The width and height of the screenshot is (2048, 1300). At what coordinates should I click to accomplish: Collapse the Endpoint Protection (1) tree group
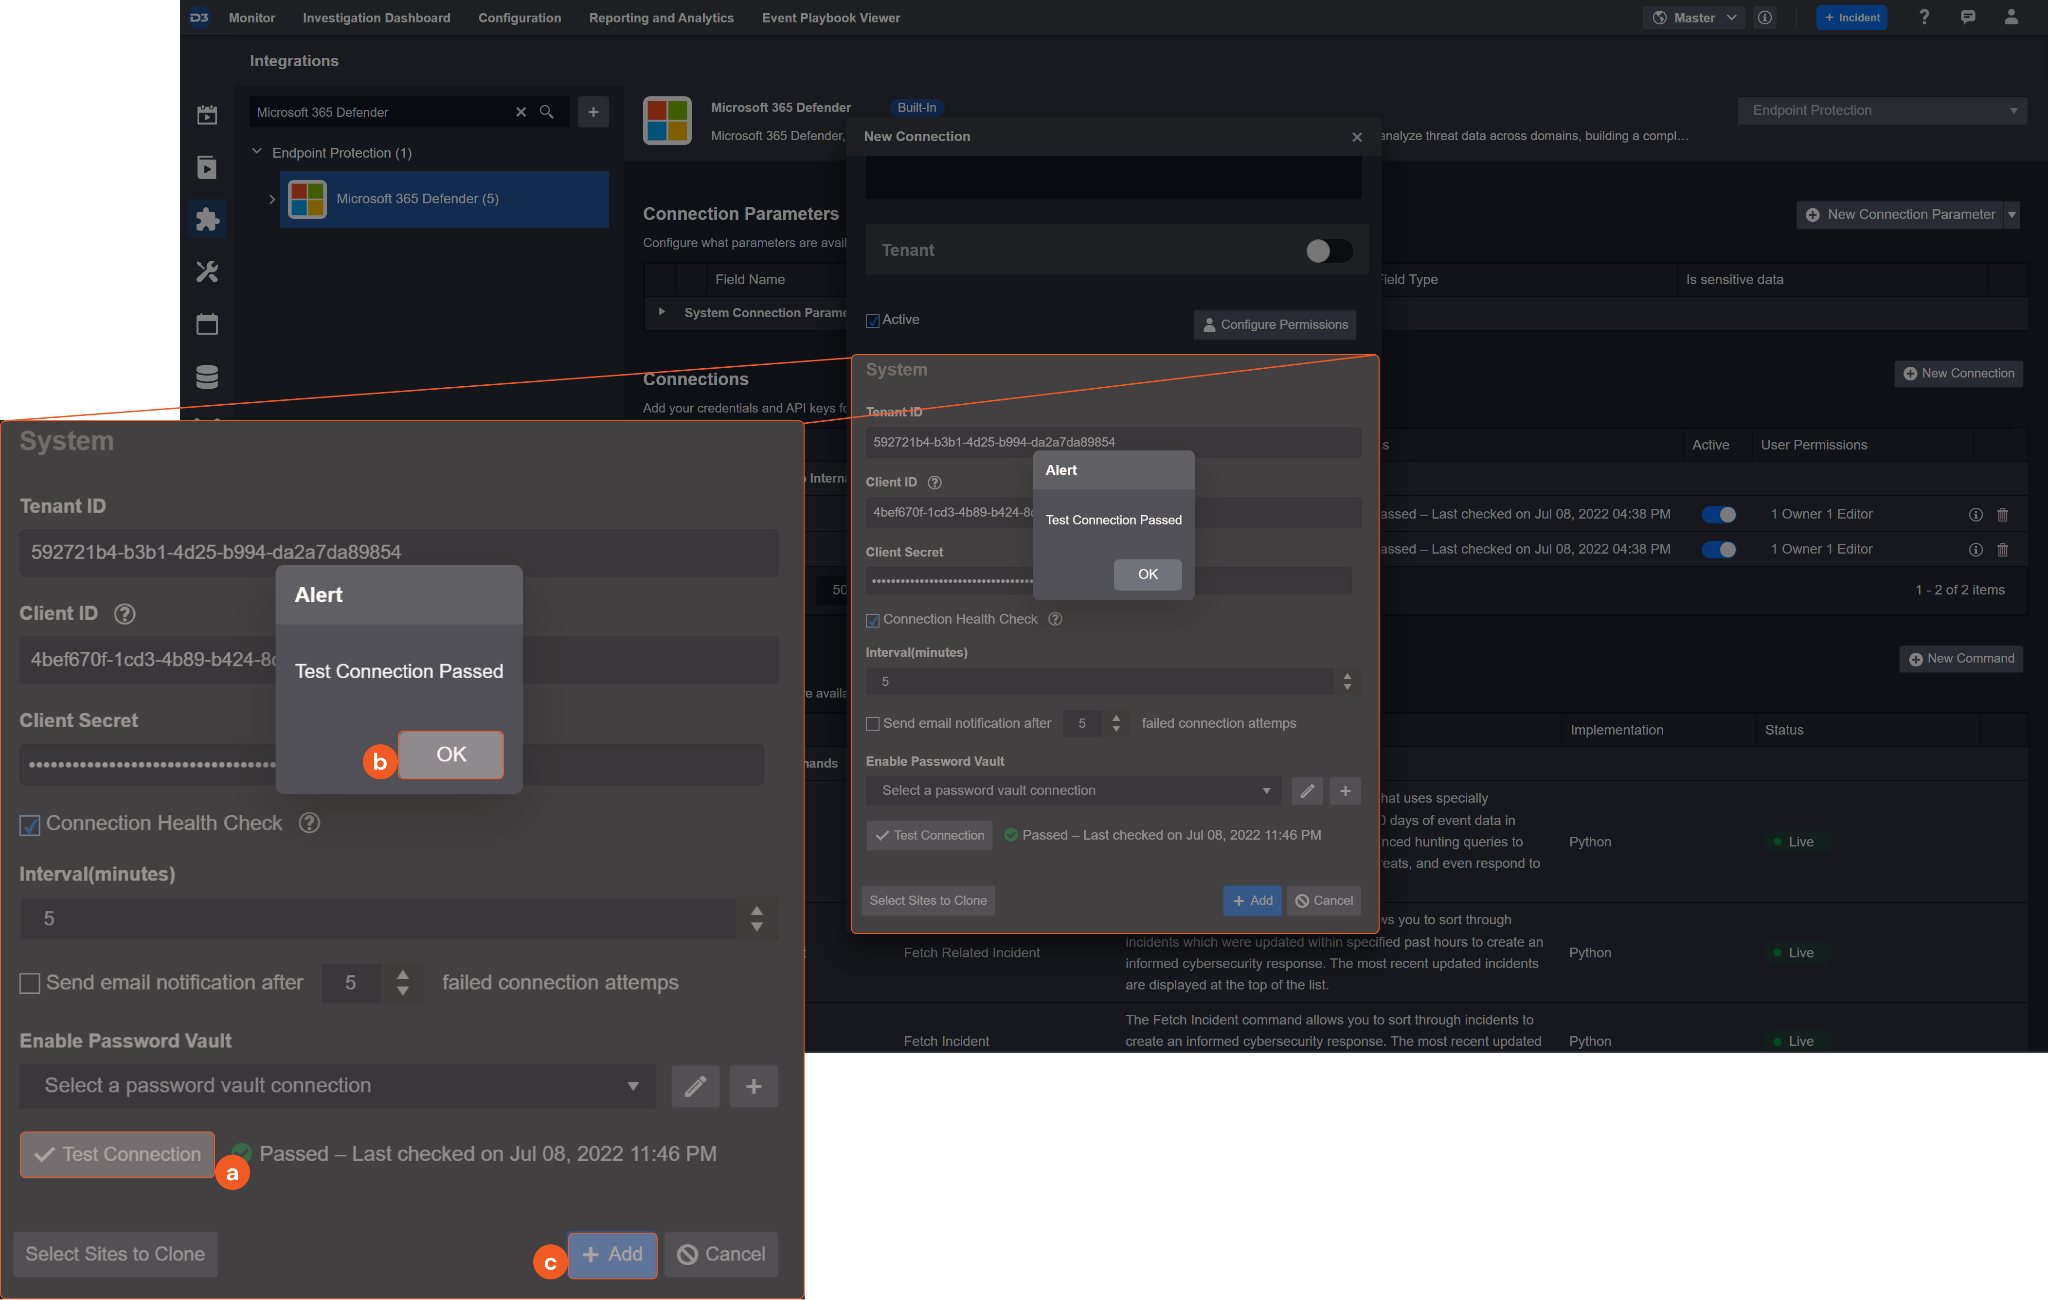[x=257, y=152]
